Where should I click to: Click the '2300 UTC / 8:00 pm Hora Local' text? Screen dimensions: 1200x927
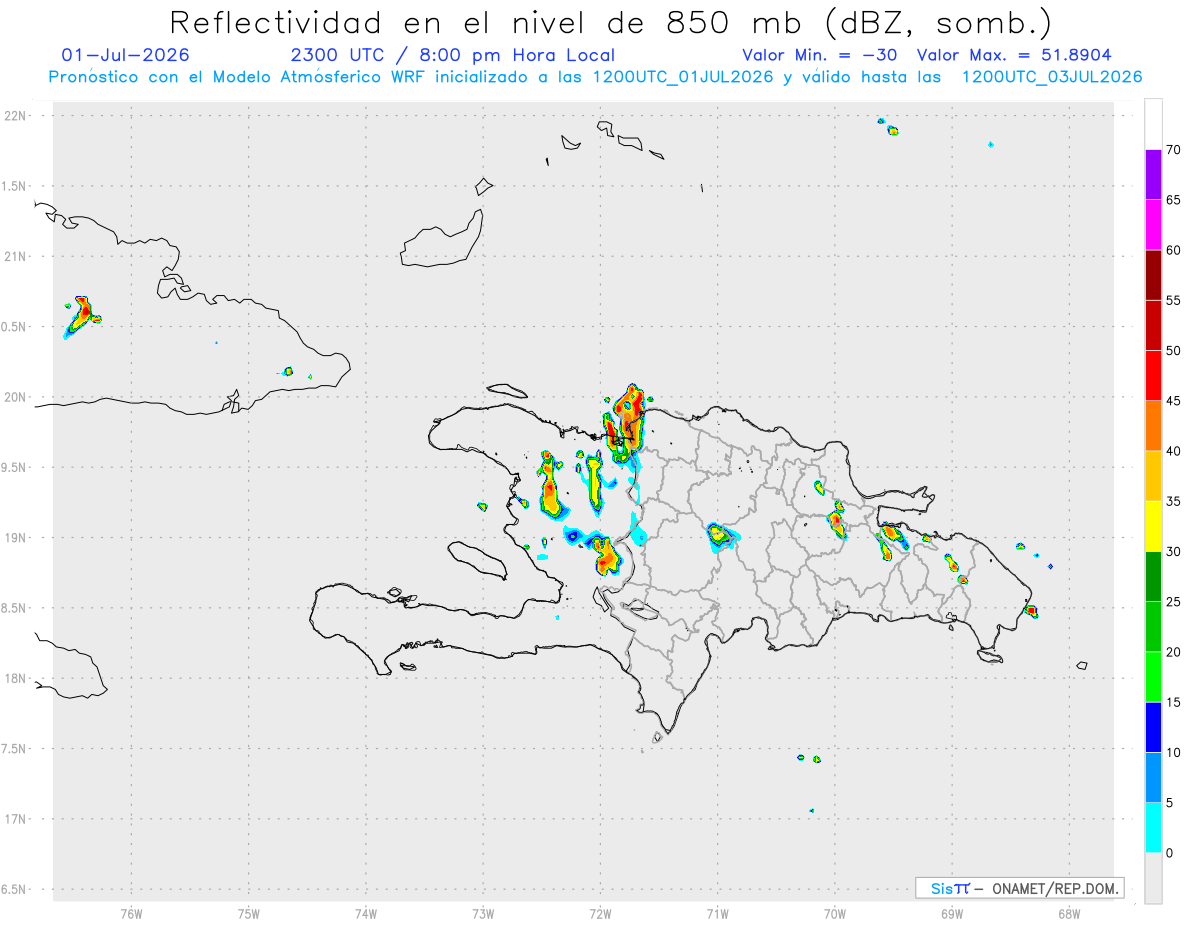(453, 55)
